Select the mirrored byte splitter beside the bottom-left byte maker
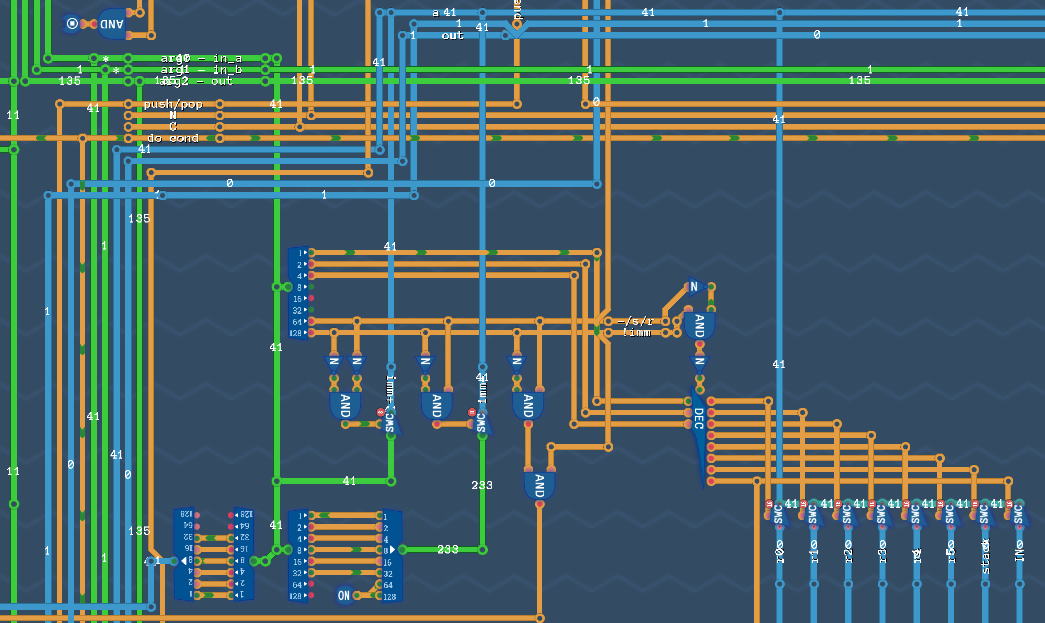The image size is (1045, 623). click(243, 554)
